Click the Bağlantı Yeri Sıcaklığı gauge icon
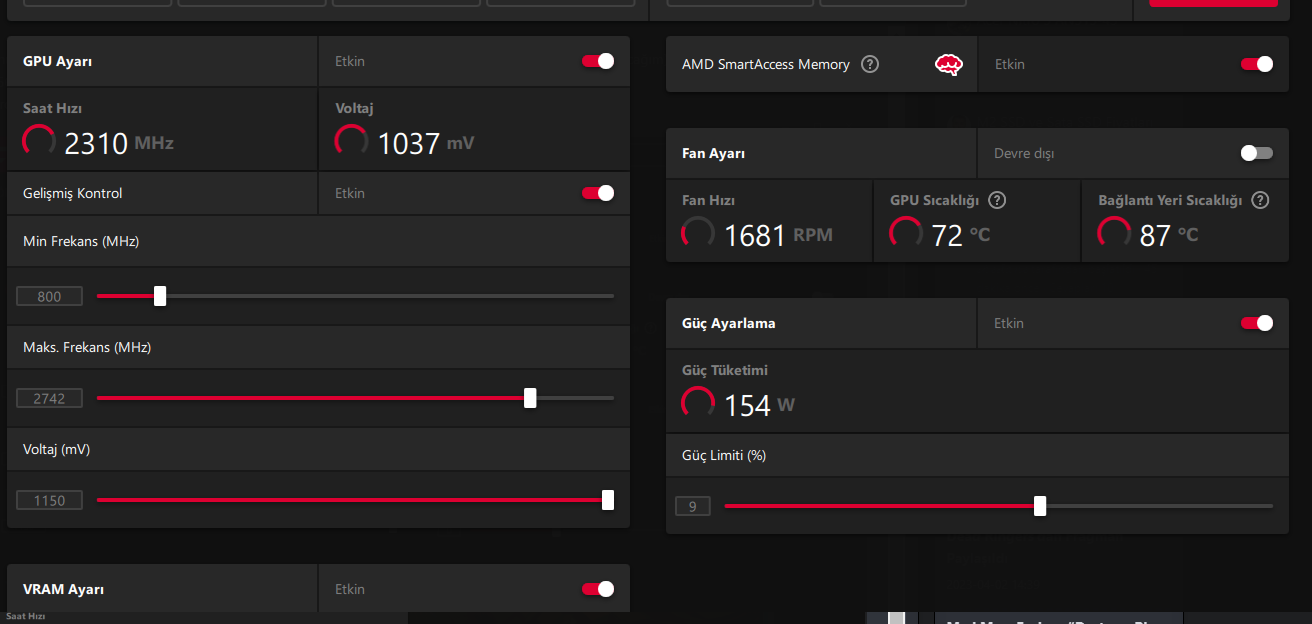1312x624 pixels. [x=1114, y=234]
